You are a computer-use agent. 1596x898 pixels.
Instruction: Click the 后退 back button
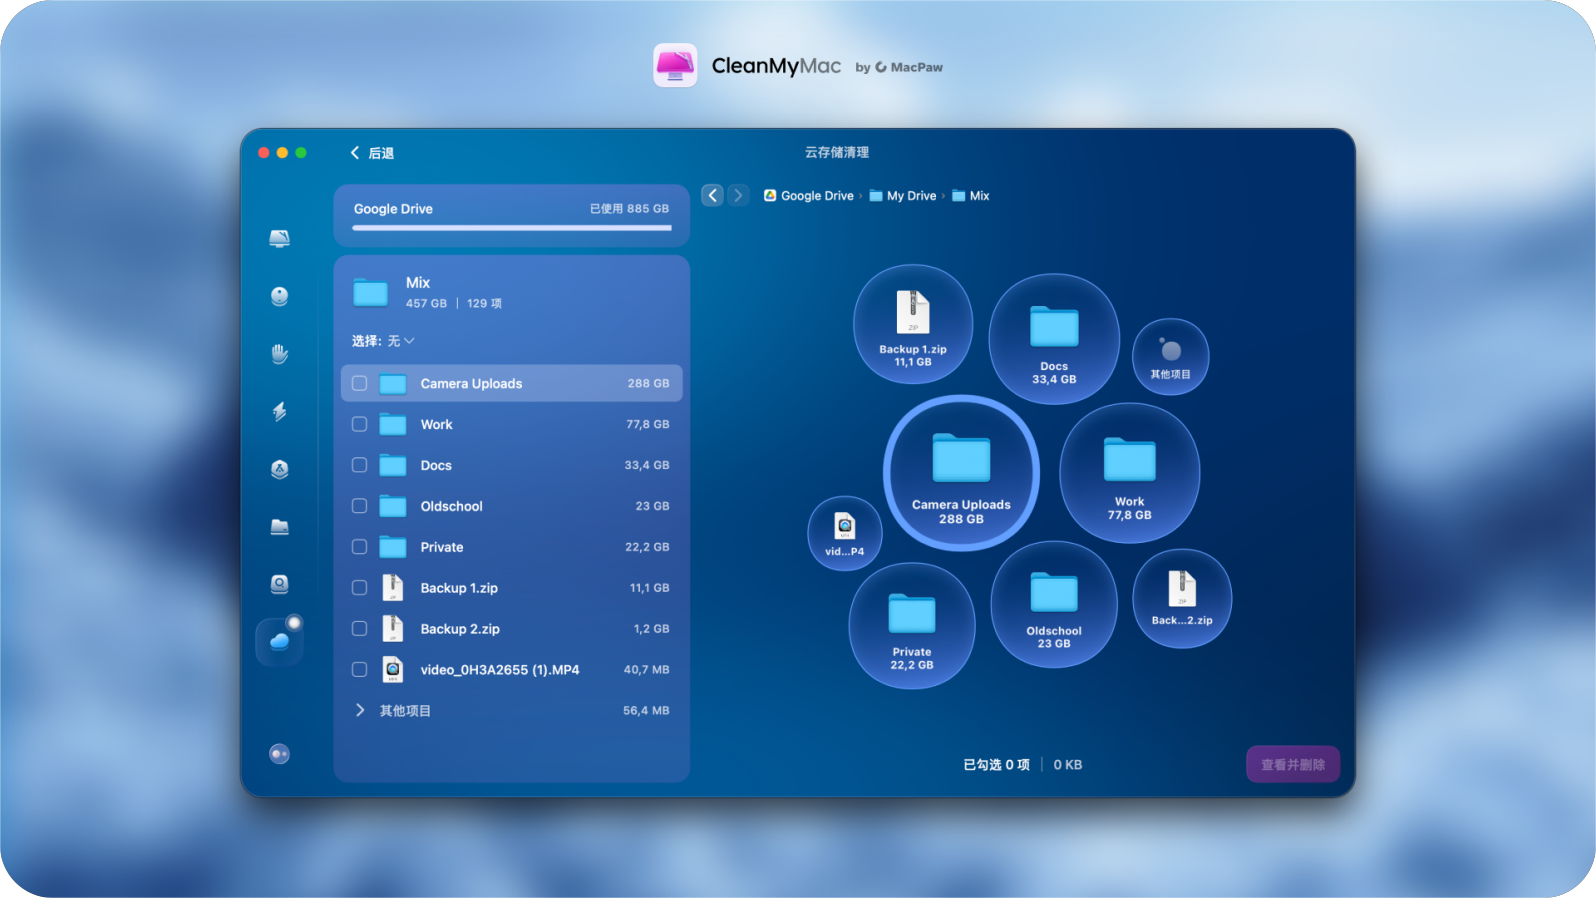(372, 153)
